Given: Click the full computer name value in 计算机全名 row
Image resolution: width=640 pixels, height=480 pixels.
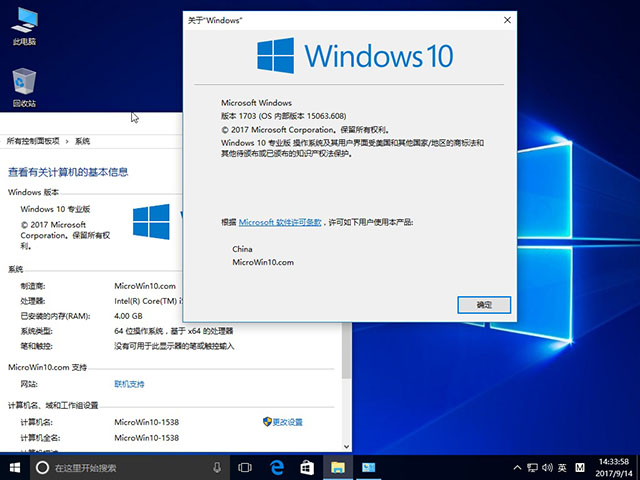Looking at the screenshot, I should 147,438.
